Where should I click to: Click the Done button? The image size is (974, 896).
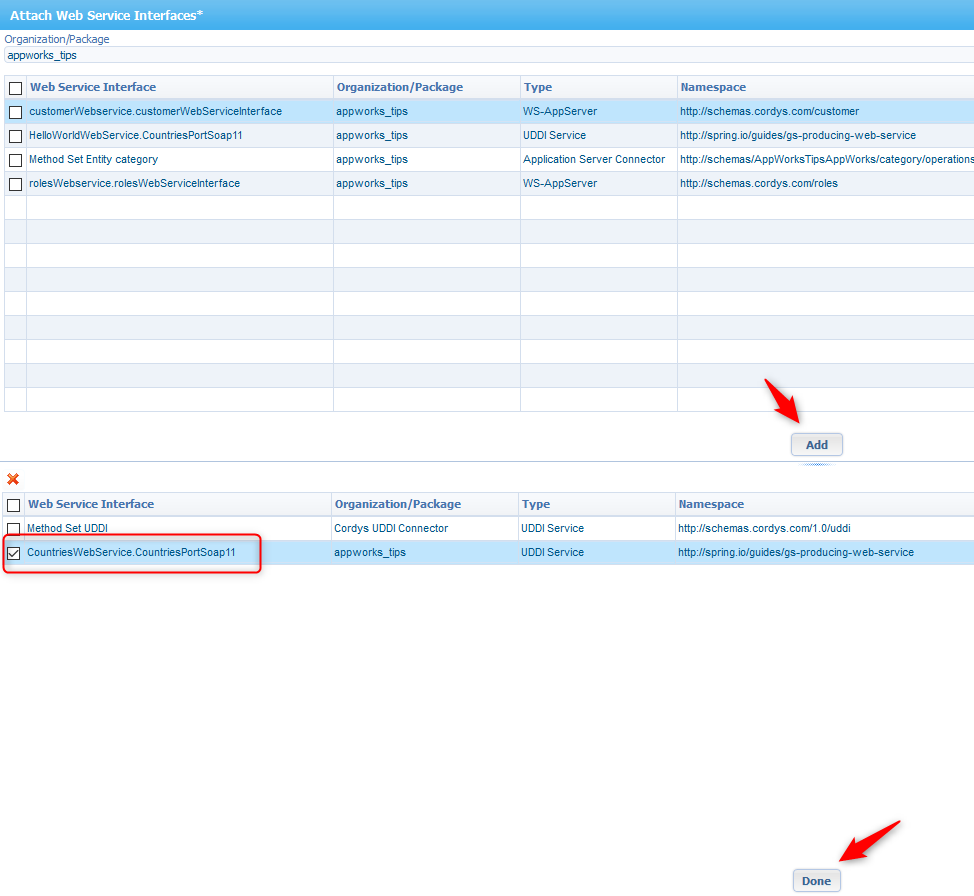tap(816, 881)
